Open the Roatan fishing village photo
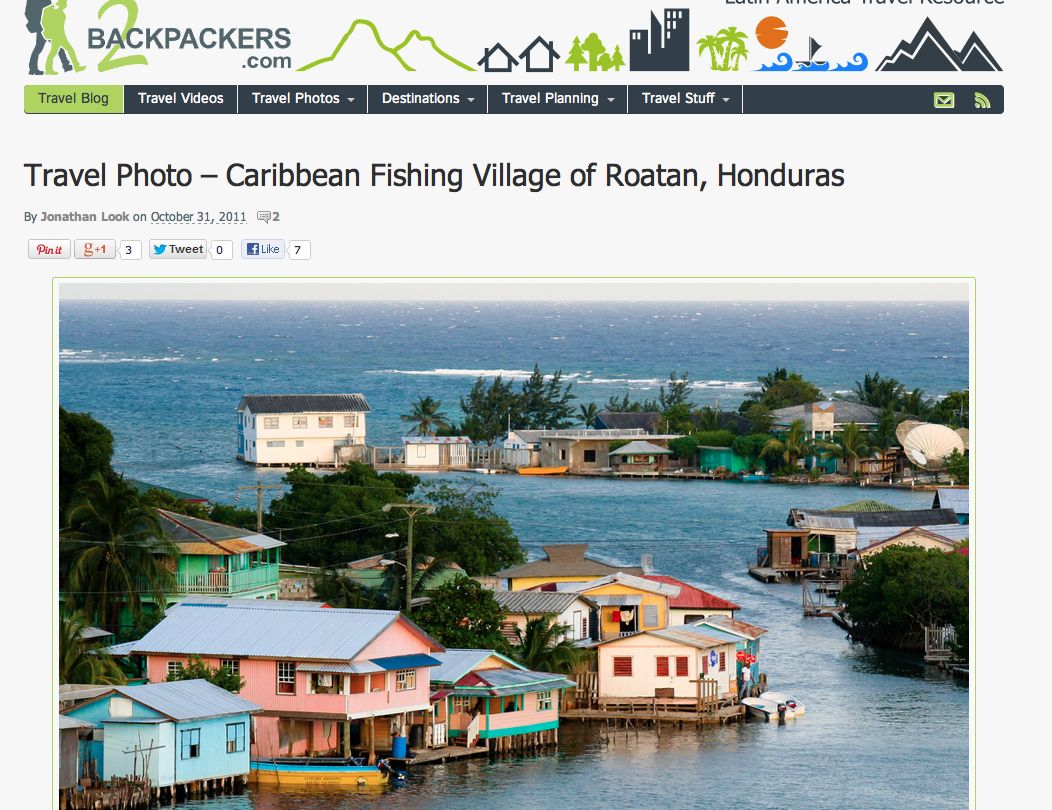 (514, 546)
